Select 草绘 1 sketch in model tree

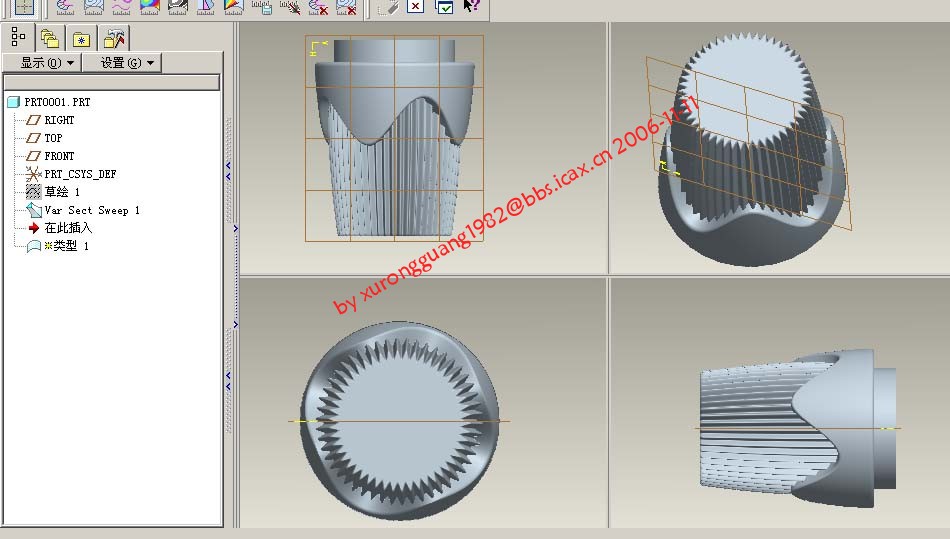[61, 192]
